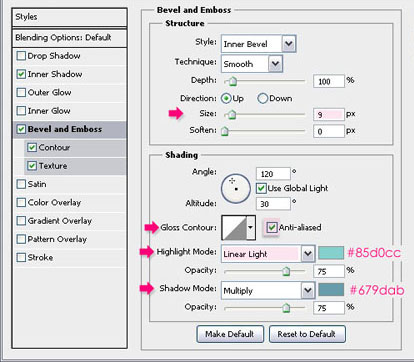Click the angle dial light direction control

(236, 188)
